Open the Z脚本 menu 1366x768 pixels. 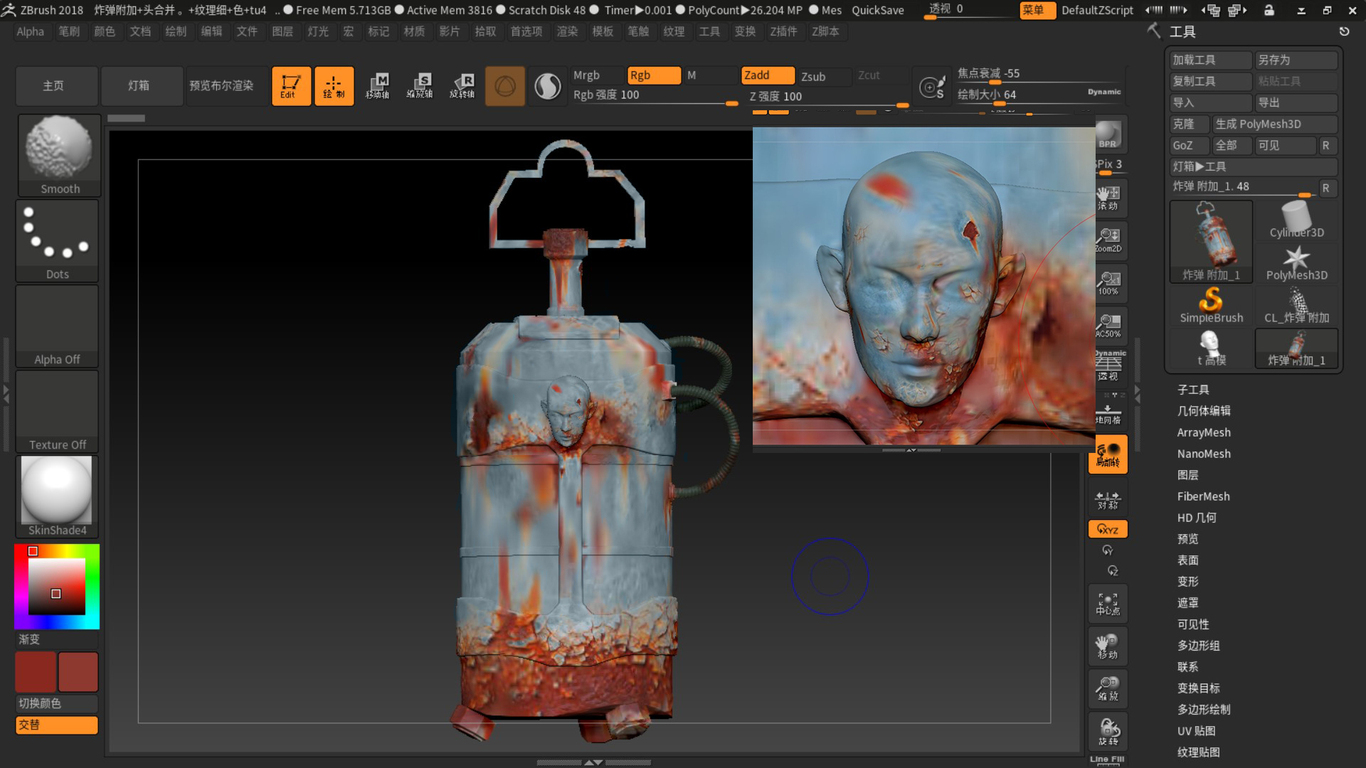point(826,32)
